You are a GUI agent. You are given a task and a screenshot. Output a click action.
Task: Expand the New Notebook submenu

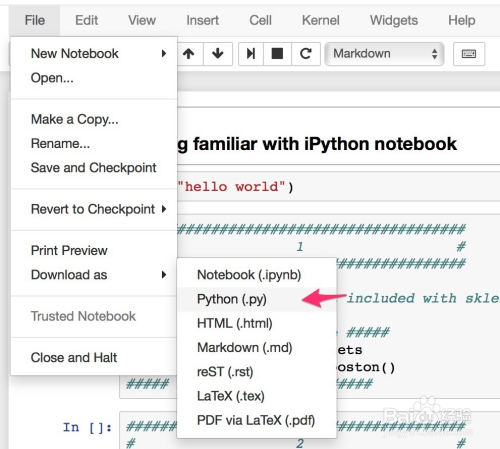[94, 53]
